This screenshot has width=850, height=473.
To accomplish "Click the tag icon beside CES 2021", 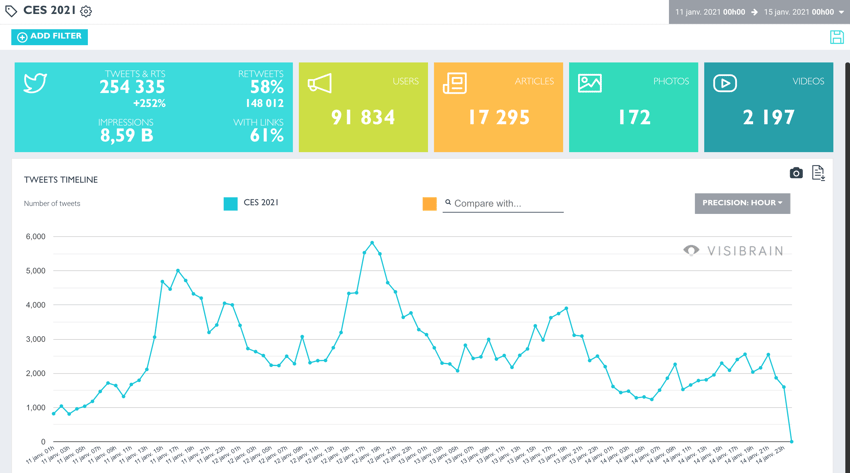I will pyautogui.click(x=11, y=12).
